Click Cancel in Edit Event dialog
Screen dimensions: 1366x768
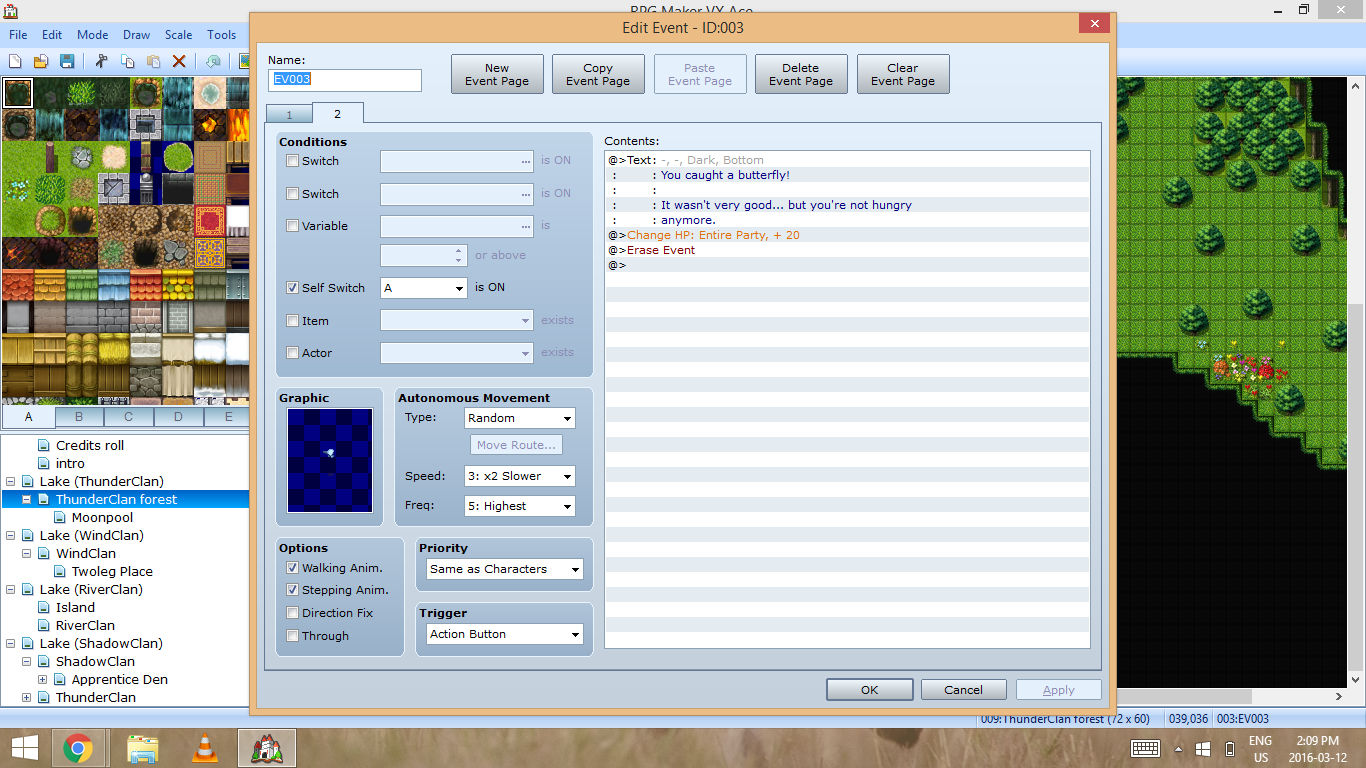pos(963,690)
